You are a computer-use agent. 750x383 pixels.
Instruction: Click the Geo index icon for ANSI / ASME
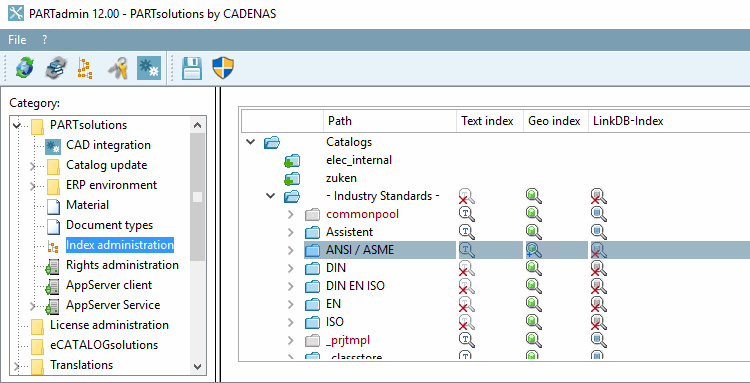(534, 250)
